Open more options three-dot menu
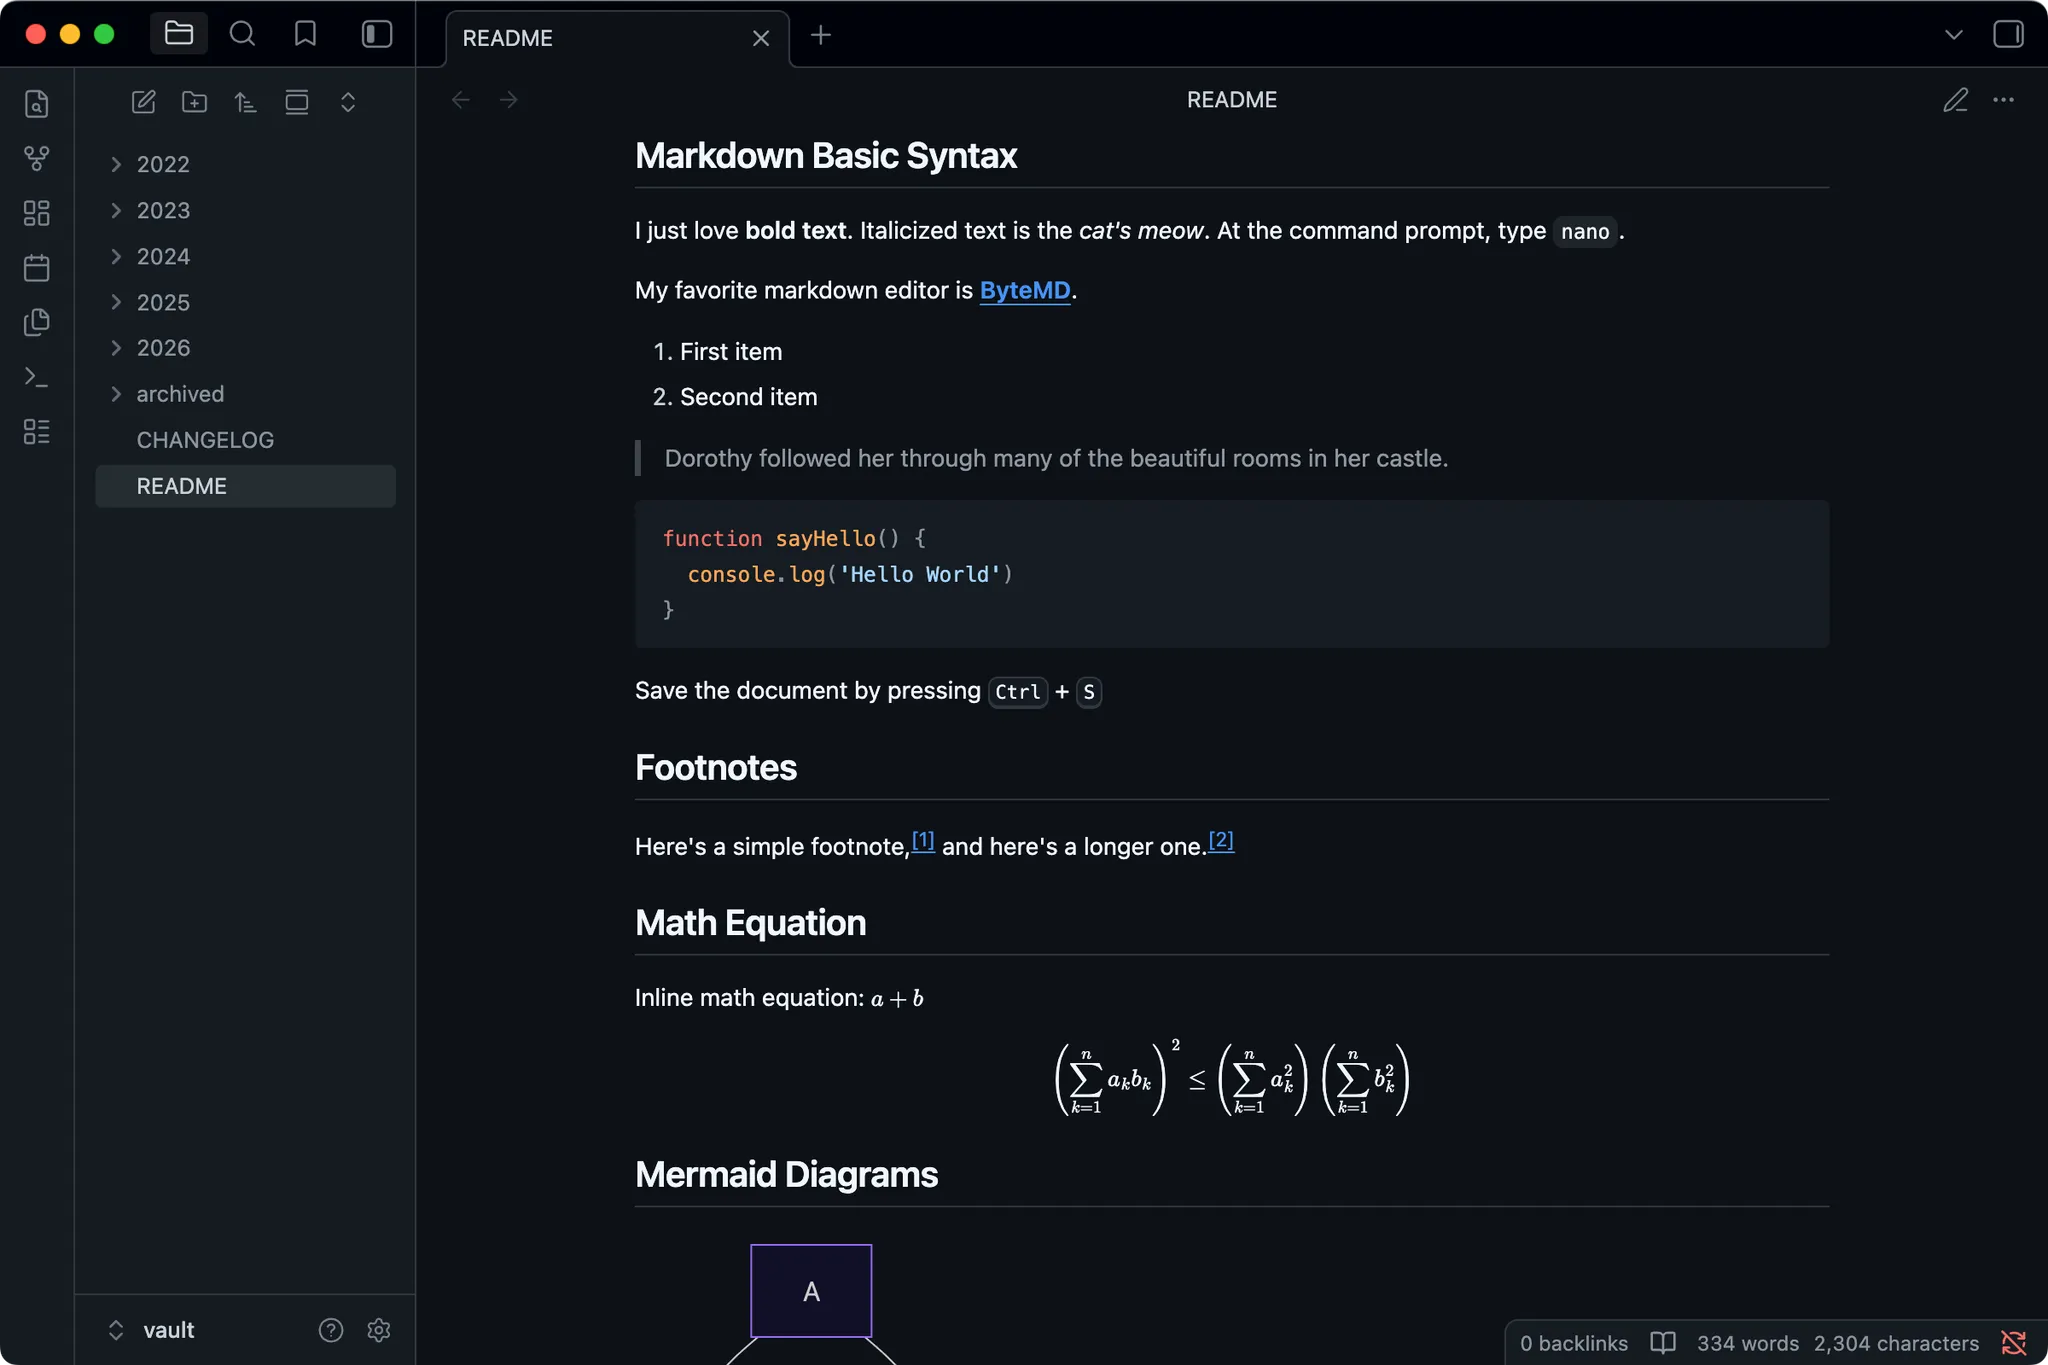Screen dimensions: 2048x1365 (2004, 100)
